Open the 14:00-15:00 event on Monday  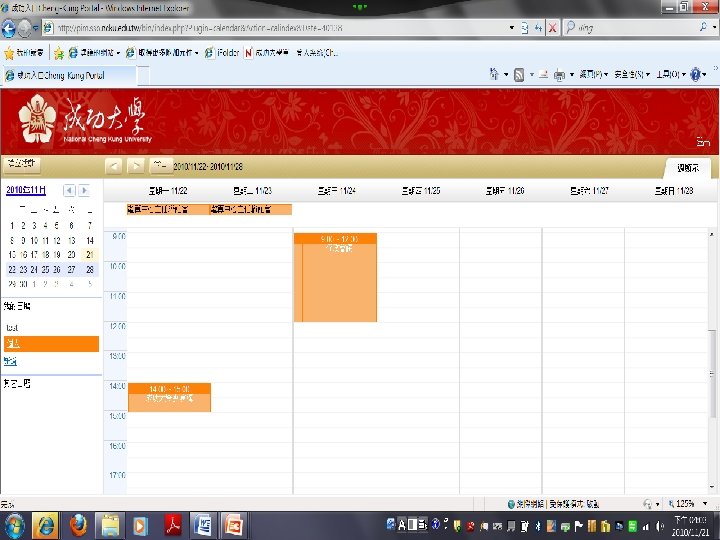point(169,397)
